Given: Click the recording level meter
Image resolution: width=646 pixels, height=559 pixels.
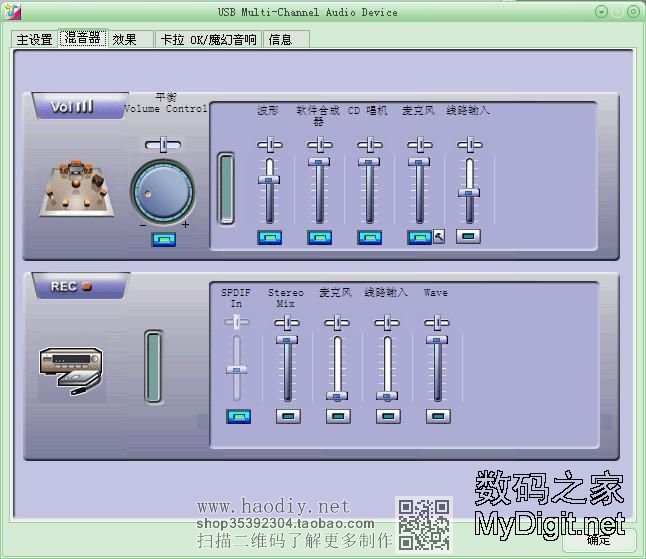Looking at the screenshot, I should click(153, 367).
